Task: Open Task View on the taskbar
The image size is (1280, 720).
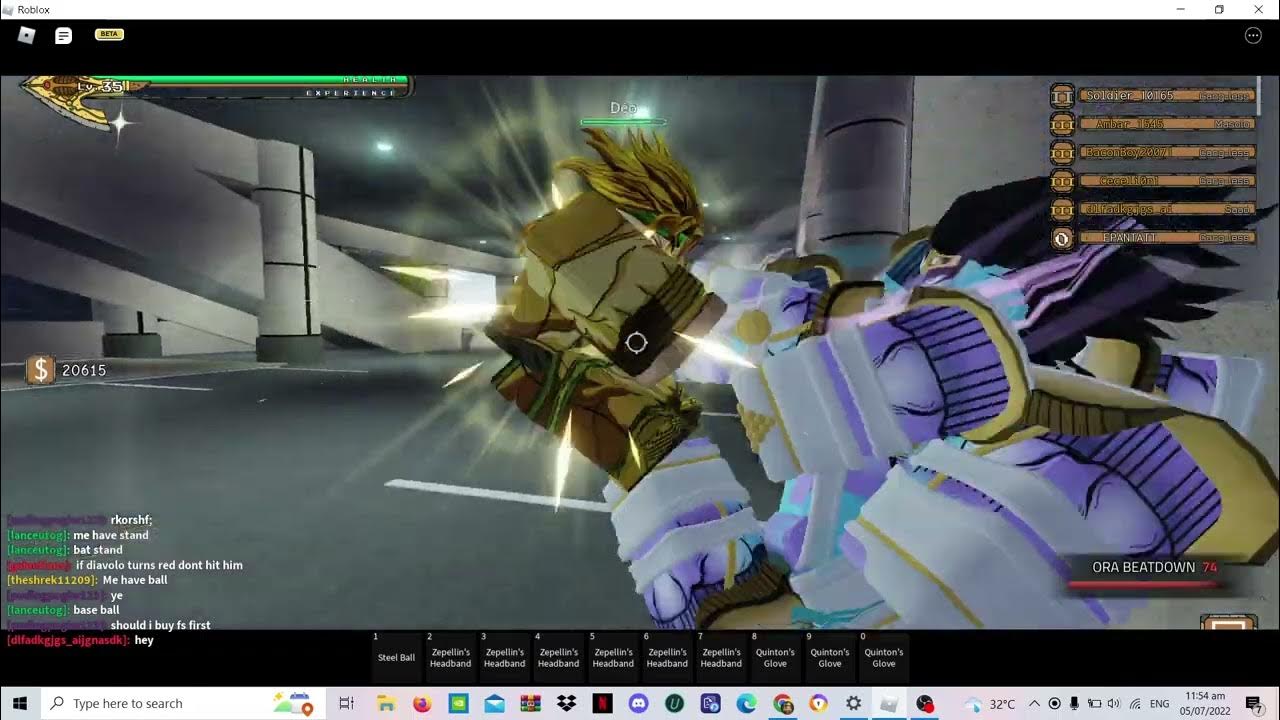Action: tap(347, 703)
